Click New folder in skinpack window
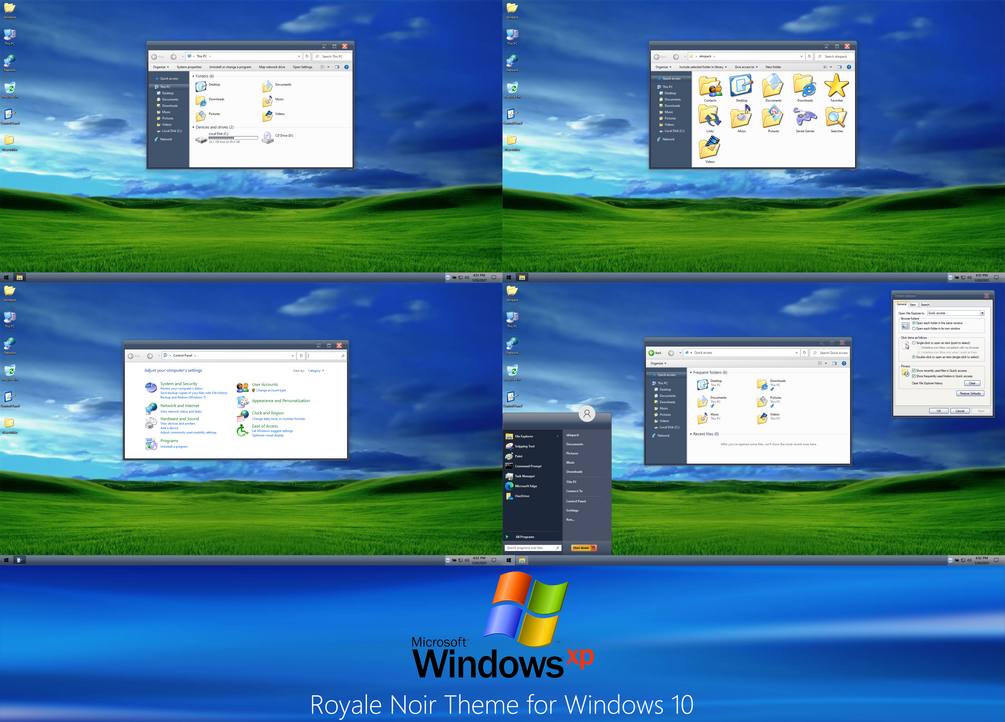The image size is (1005, 722). click(773, 67)
